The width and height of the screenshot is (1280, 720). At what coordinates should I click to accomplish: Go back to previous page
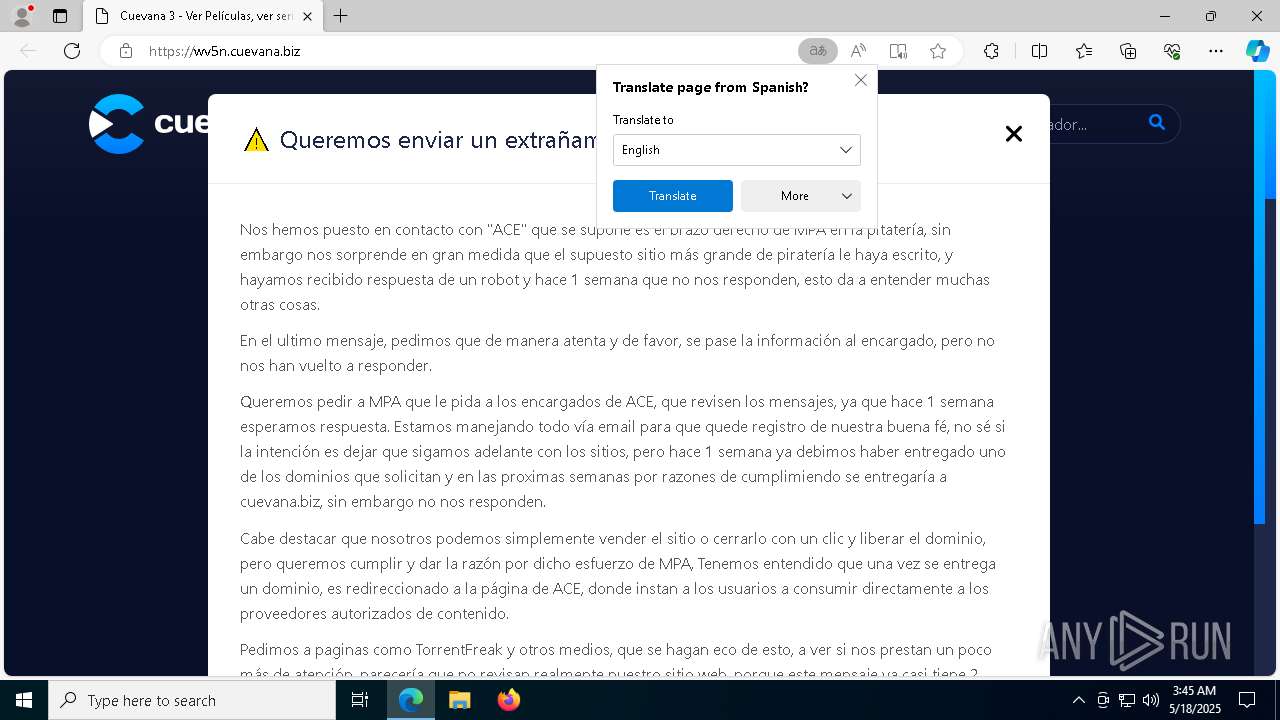[x=28, y=51]
